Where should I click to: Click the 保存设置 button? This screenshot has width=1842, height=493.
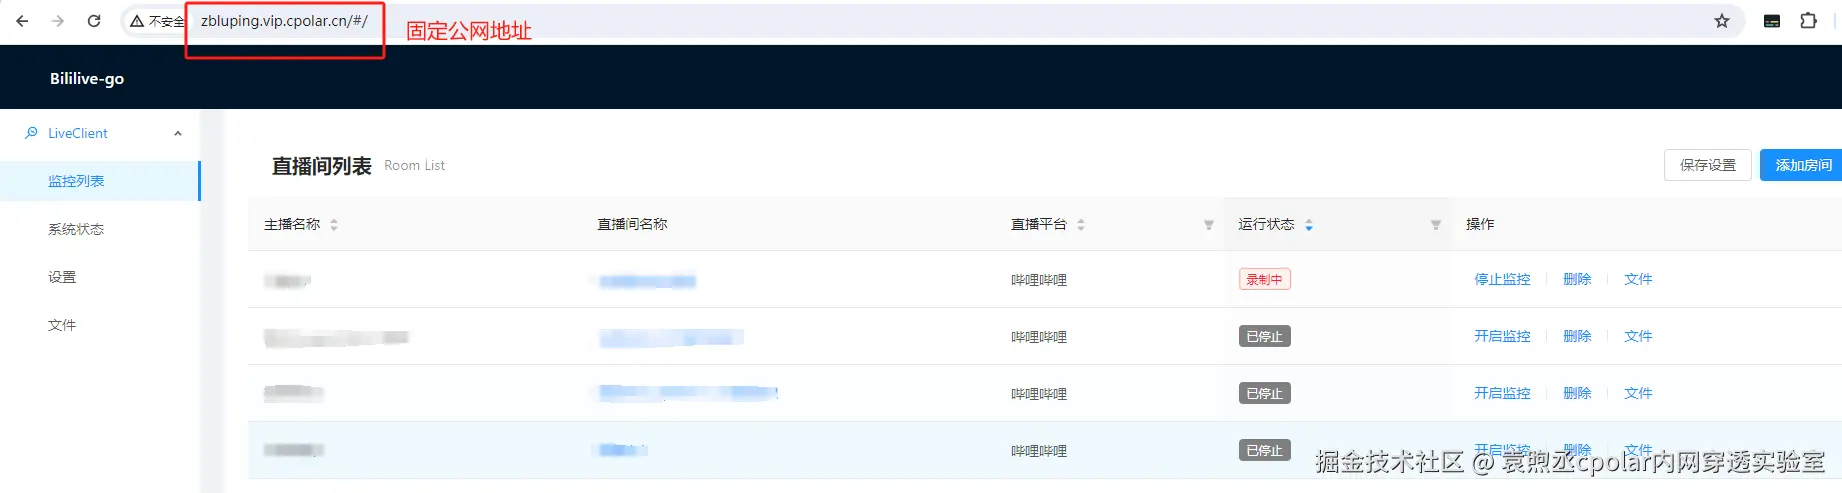click(x=1708, y=165)
